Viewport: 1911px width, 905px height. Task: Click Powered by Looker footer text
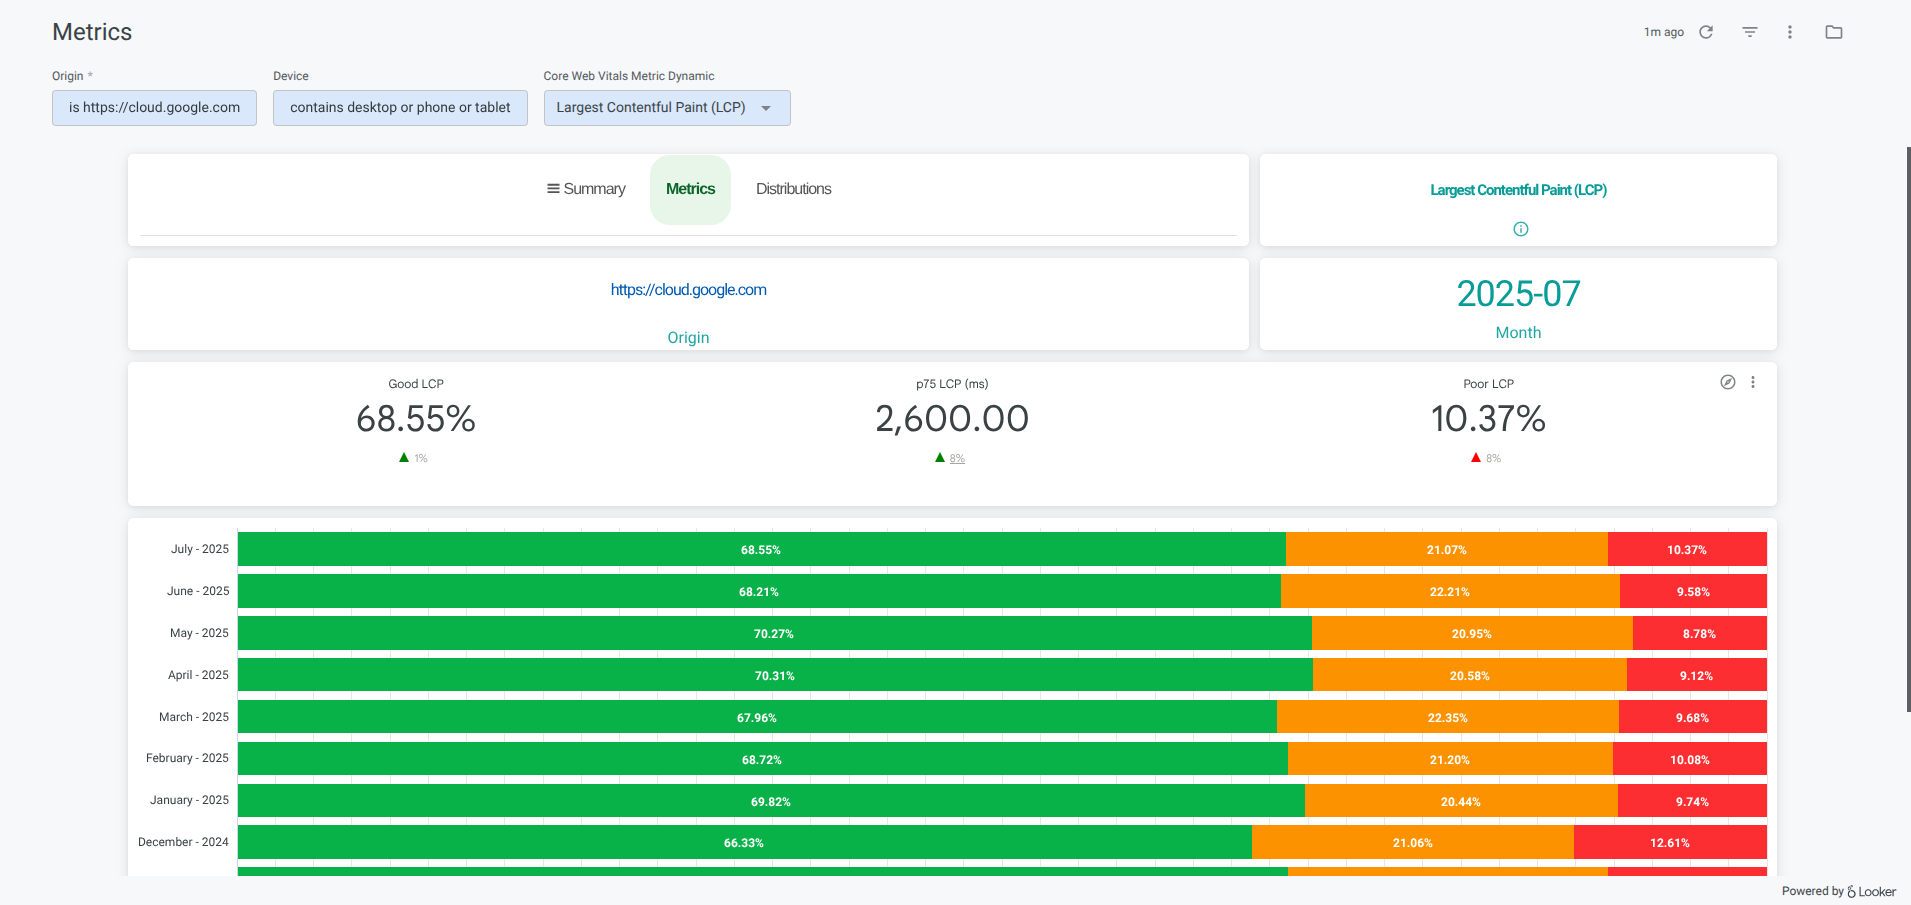(x=1838, y=891)
